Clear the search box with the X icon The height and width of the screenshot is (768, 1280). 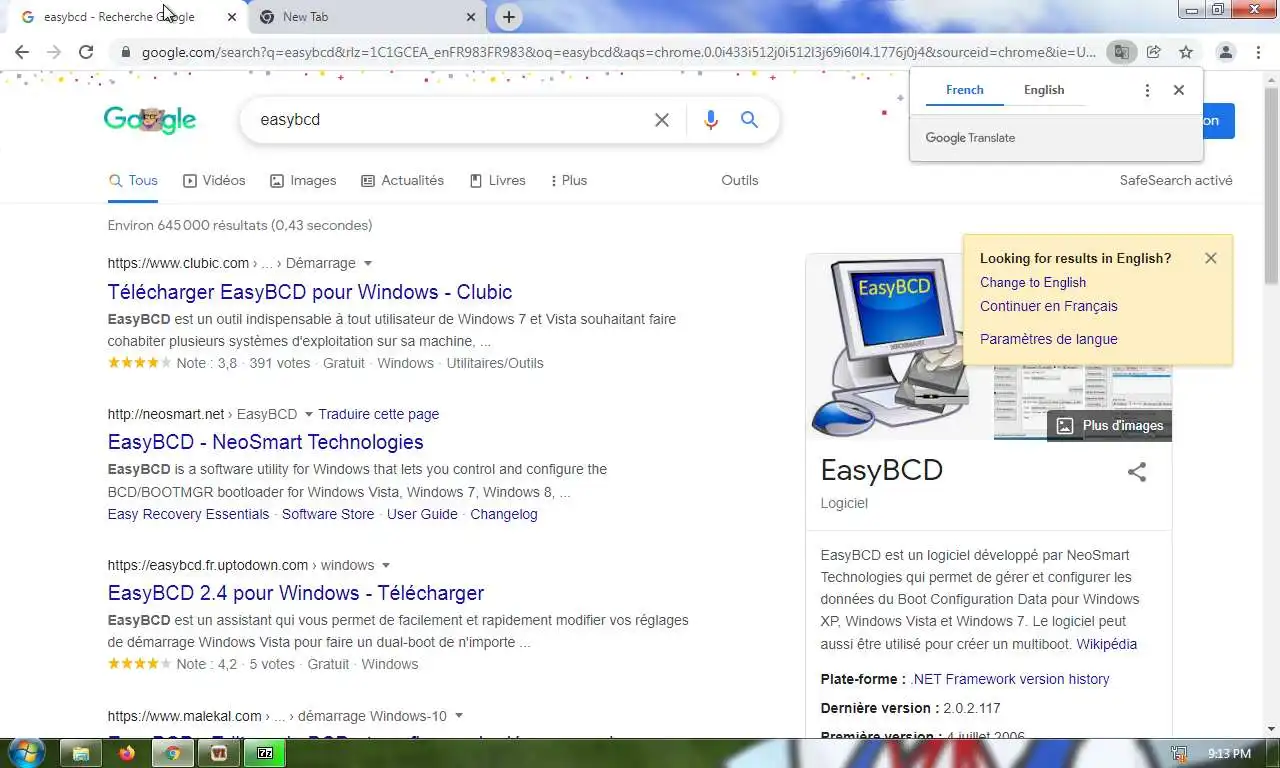tap(662, 120)
